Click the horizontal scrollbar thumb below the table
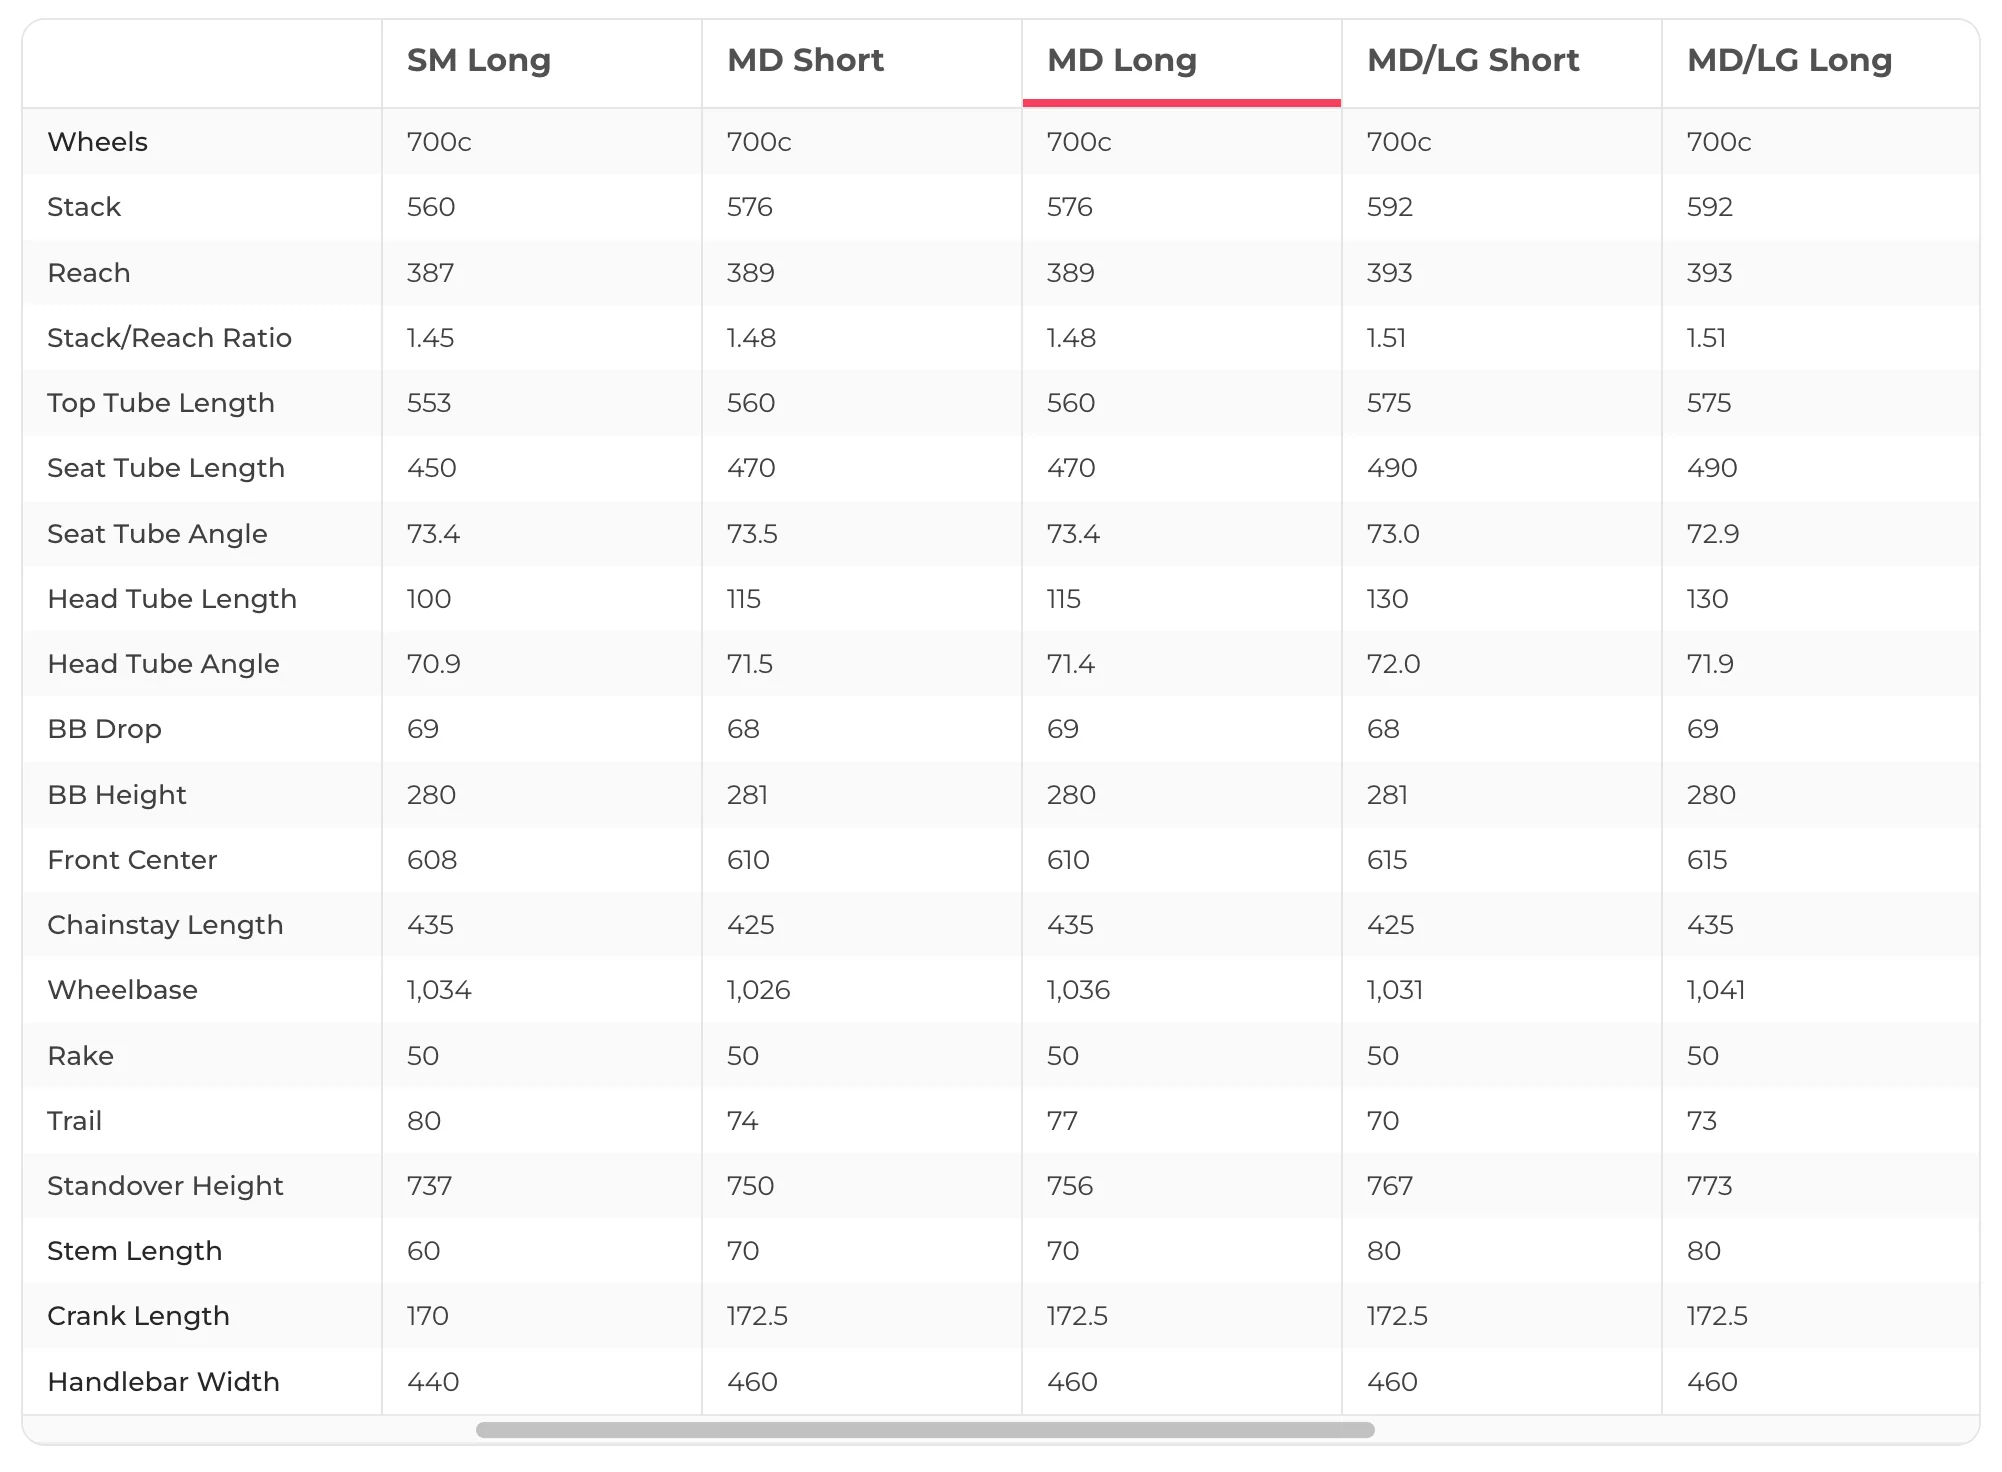 925,1430
